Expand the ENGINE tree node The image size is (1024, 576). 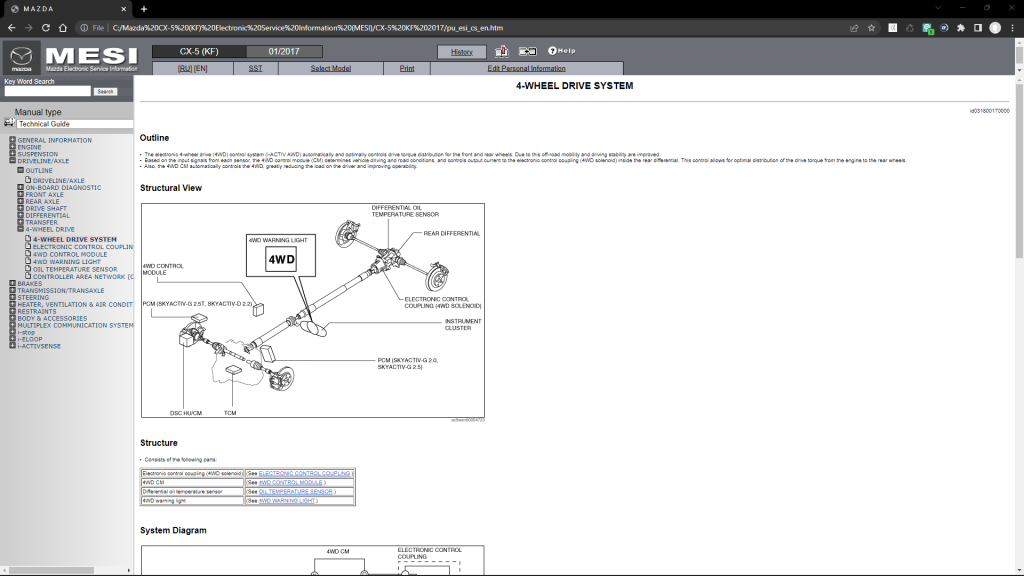(x=12, y=147)
